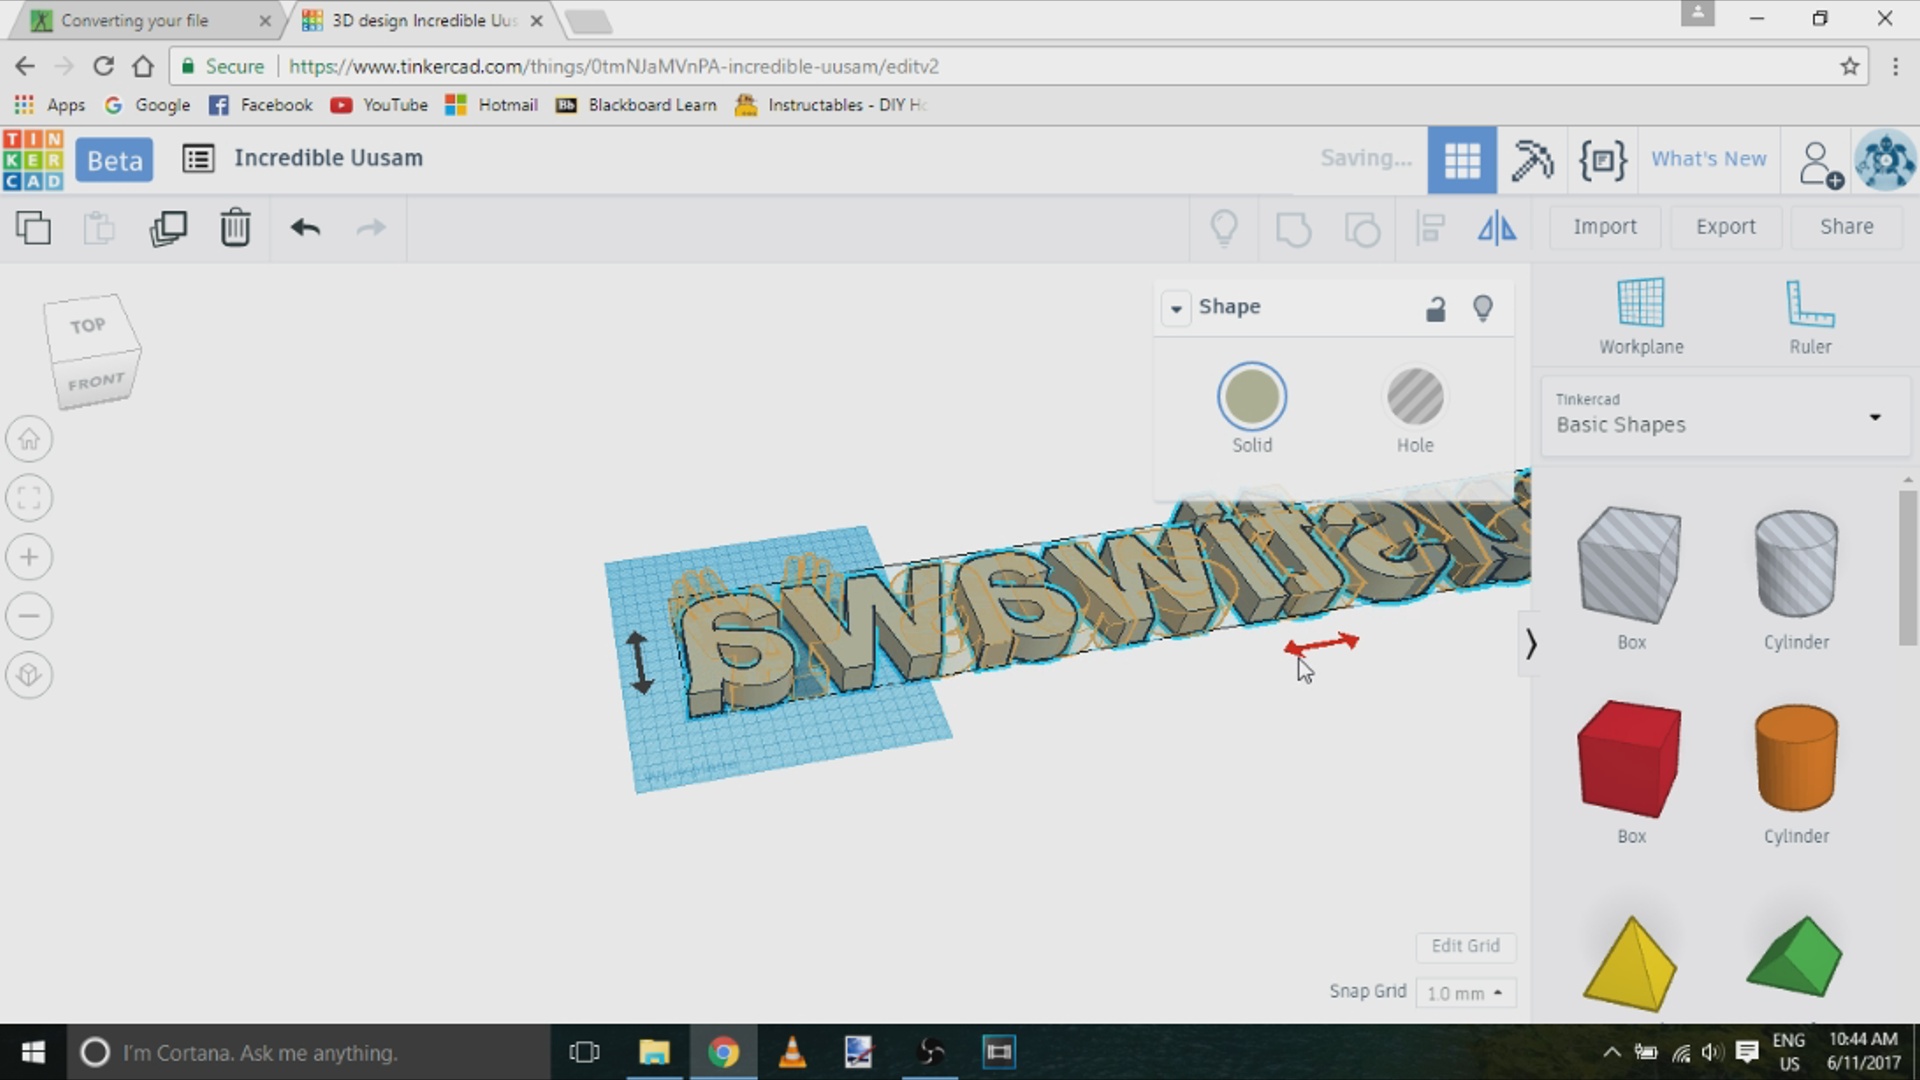Viewport: 1920px width, 1080px height.
Task: Select the red Box shape
Action: coord(1629,758)
